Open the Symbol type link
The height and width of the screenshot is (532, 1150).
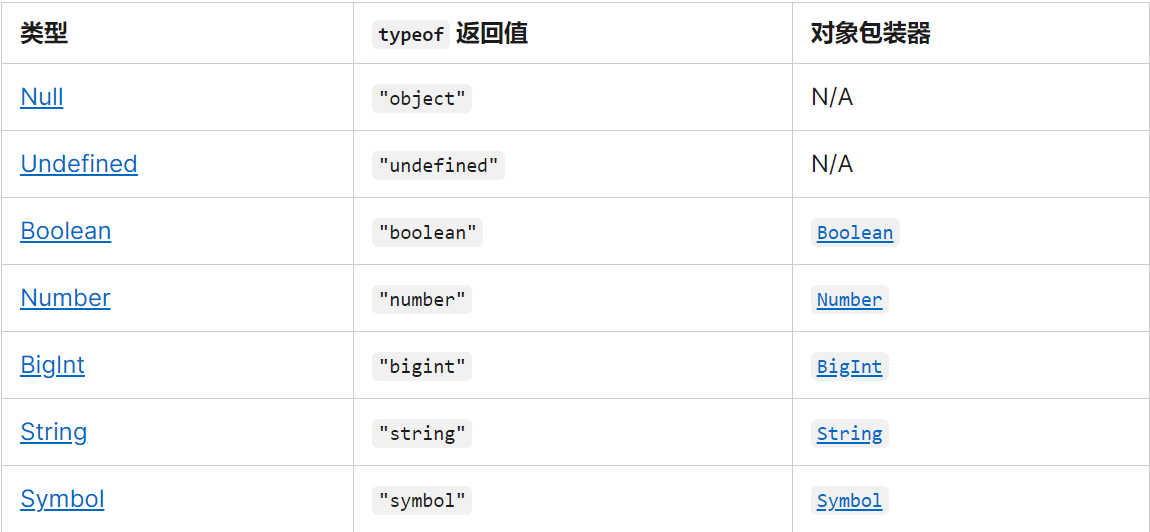[x=62, y=499]
